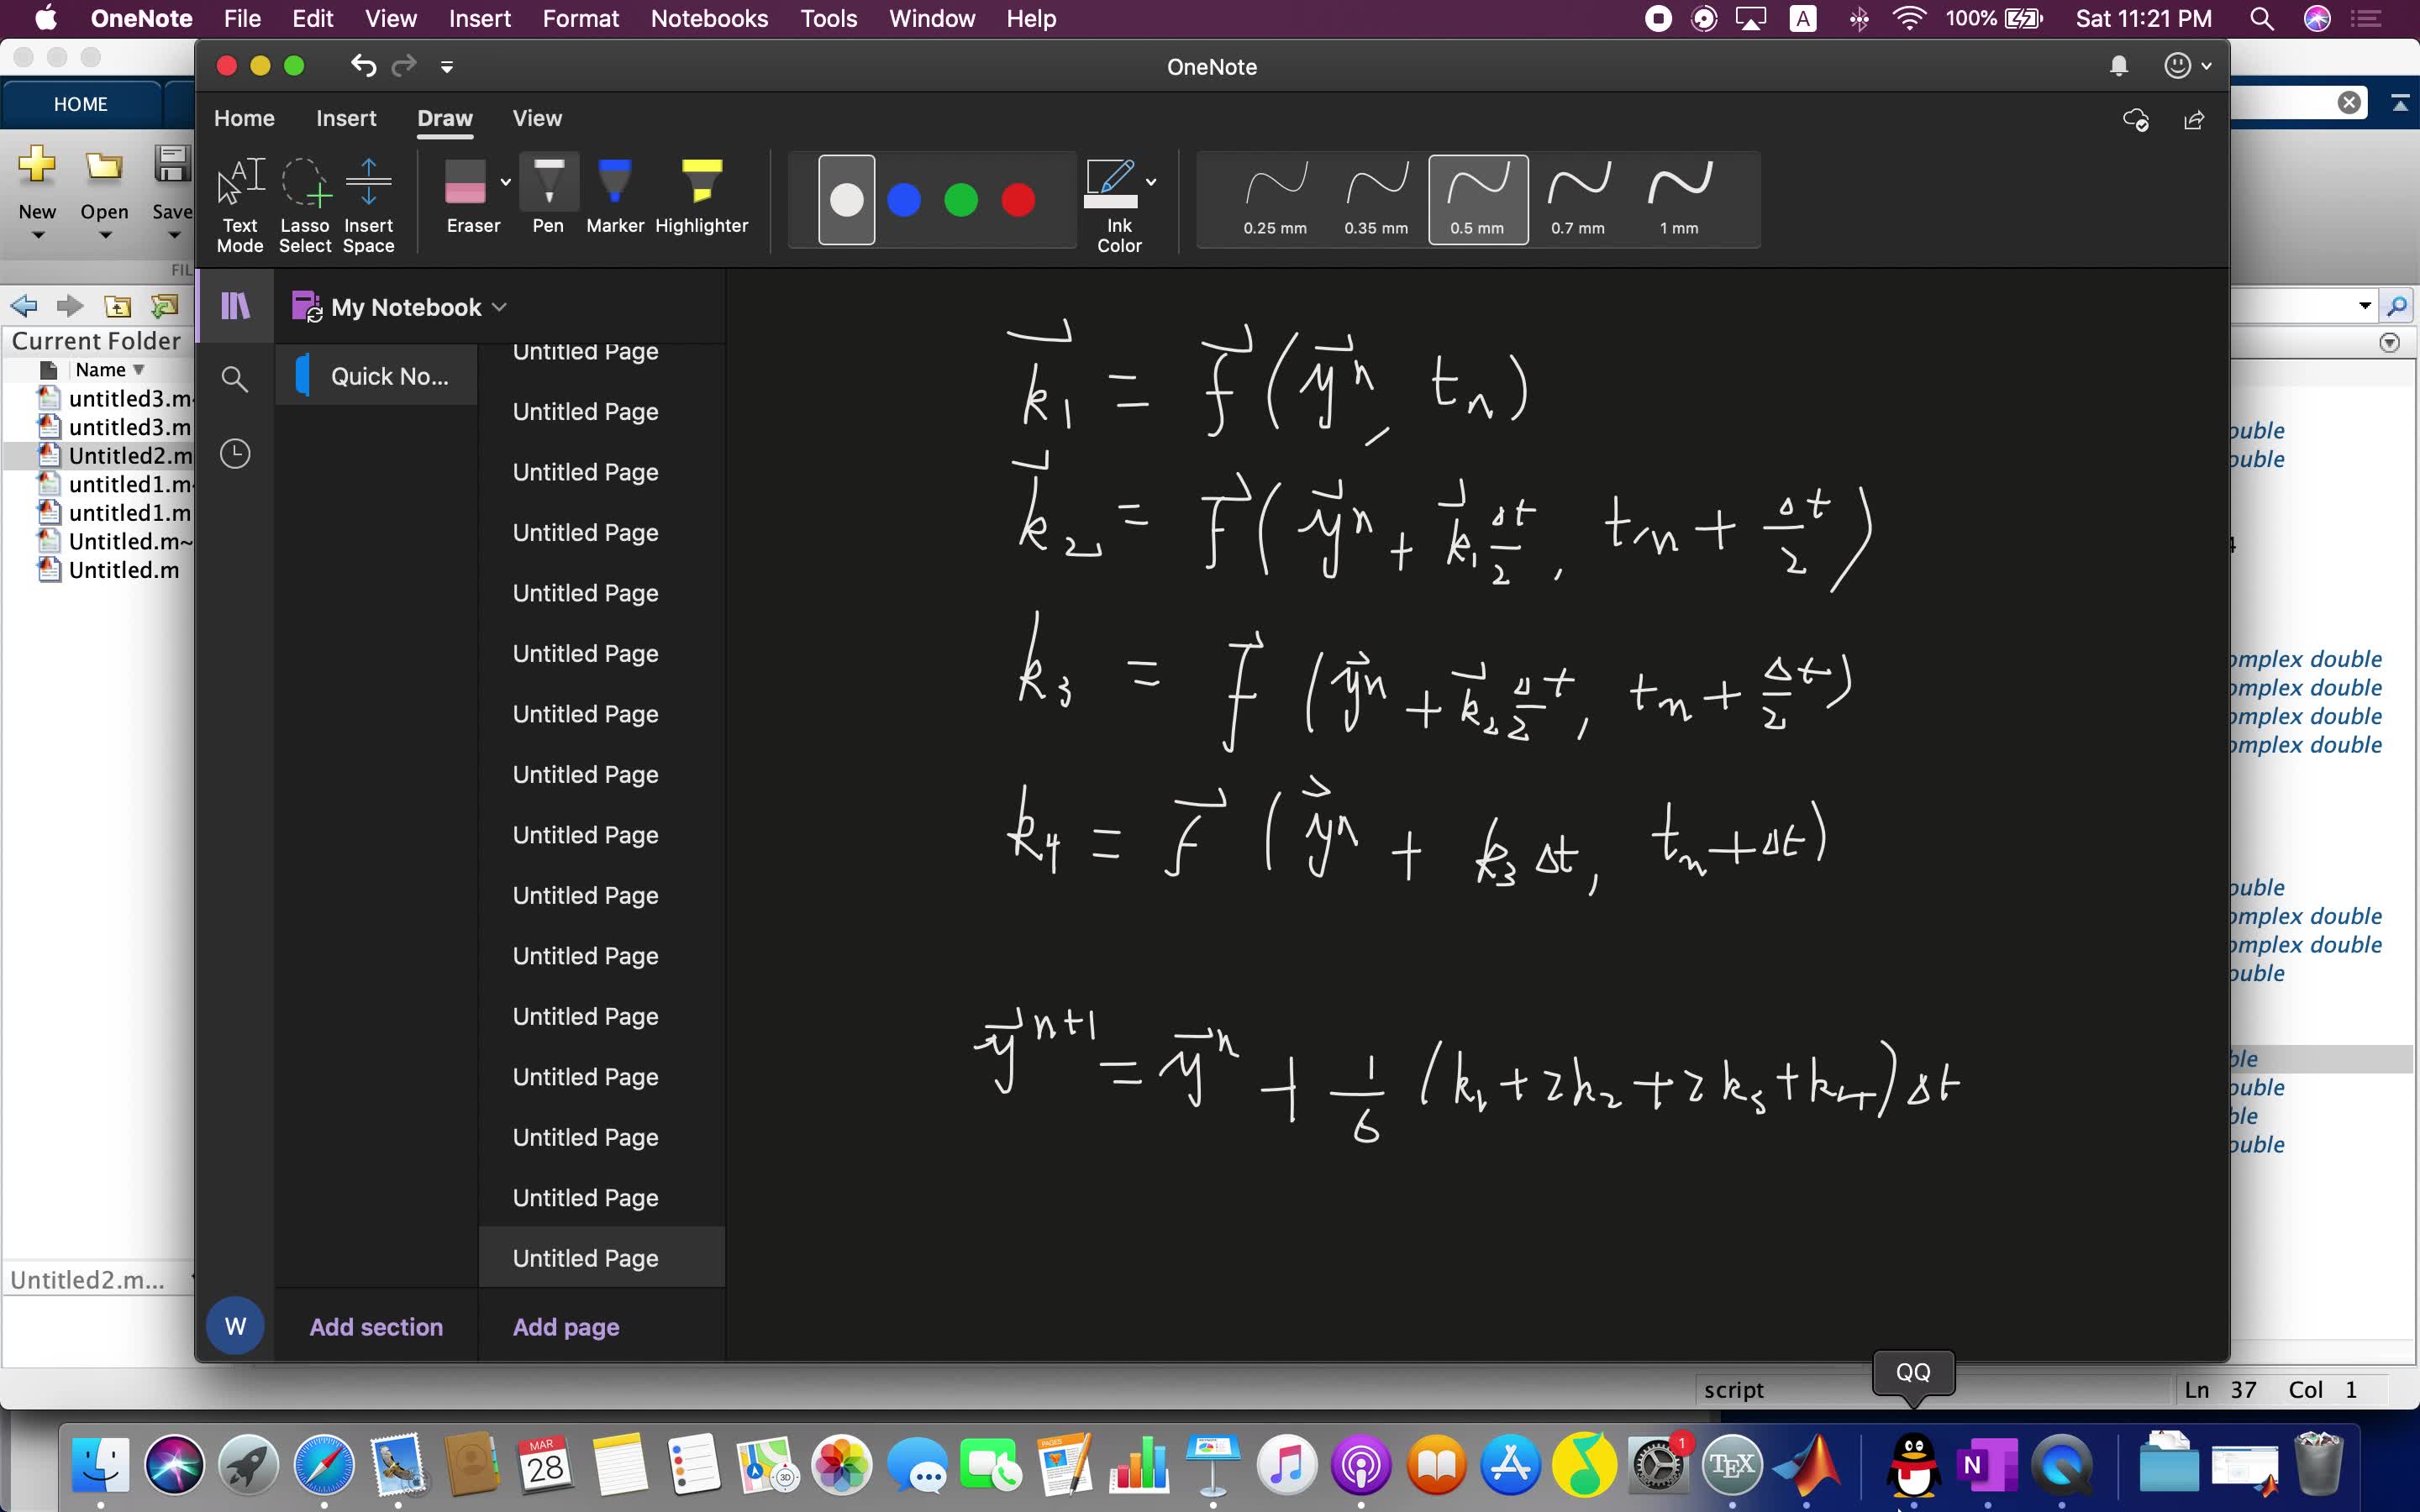Toggle the notebooks navigation pane
The image size is (2420, 1512).
(235, 306)
